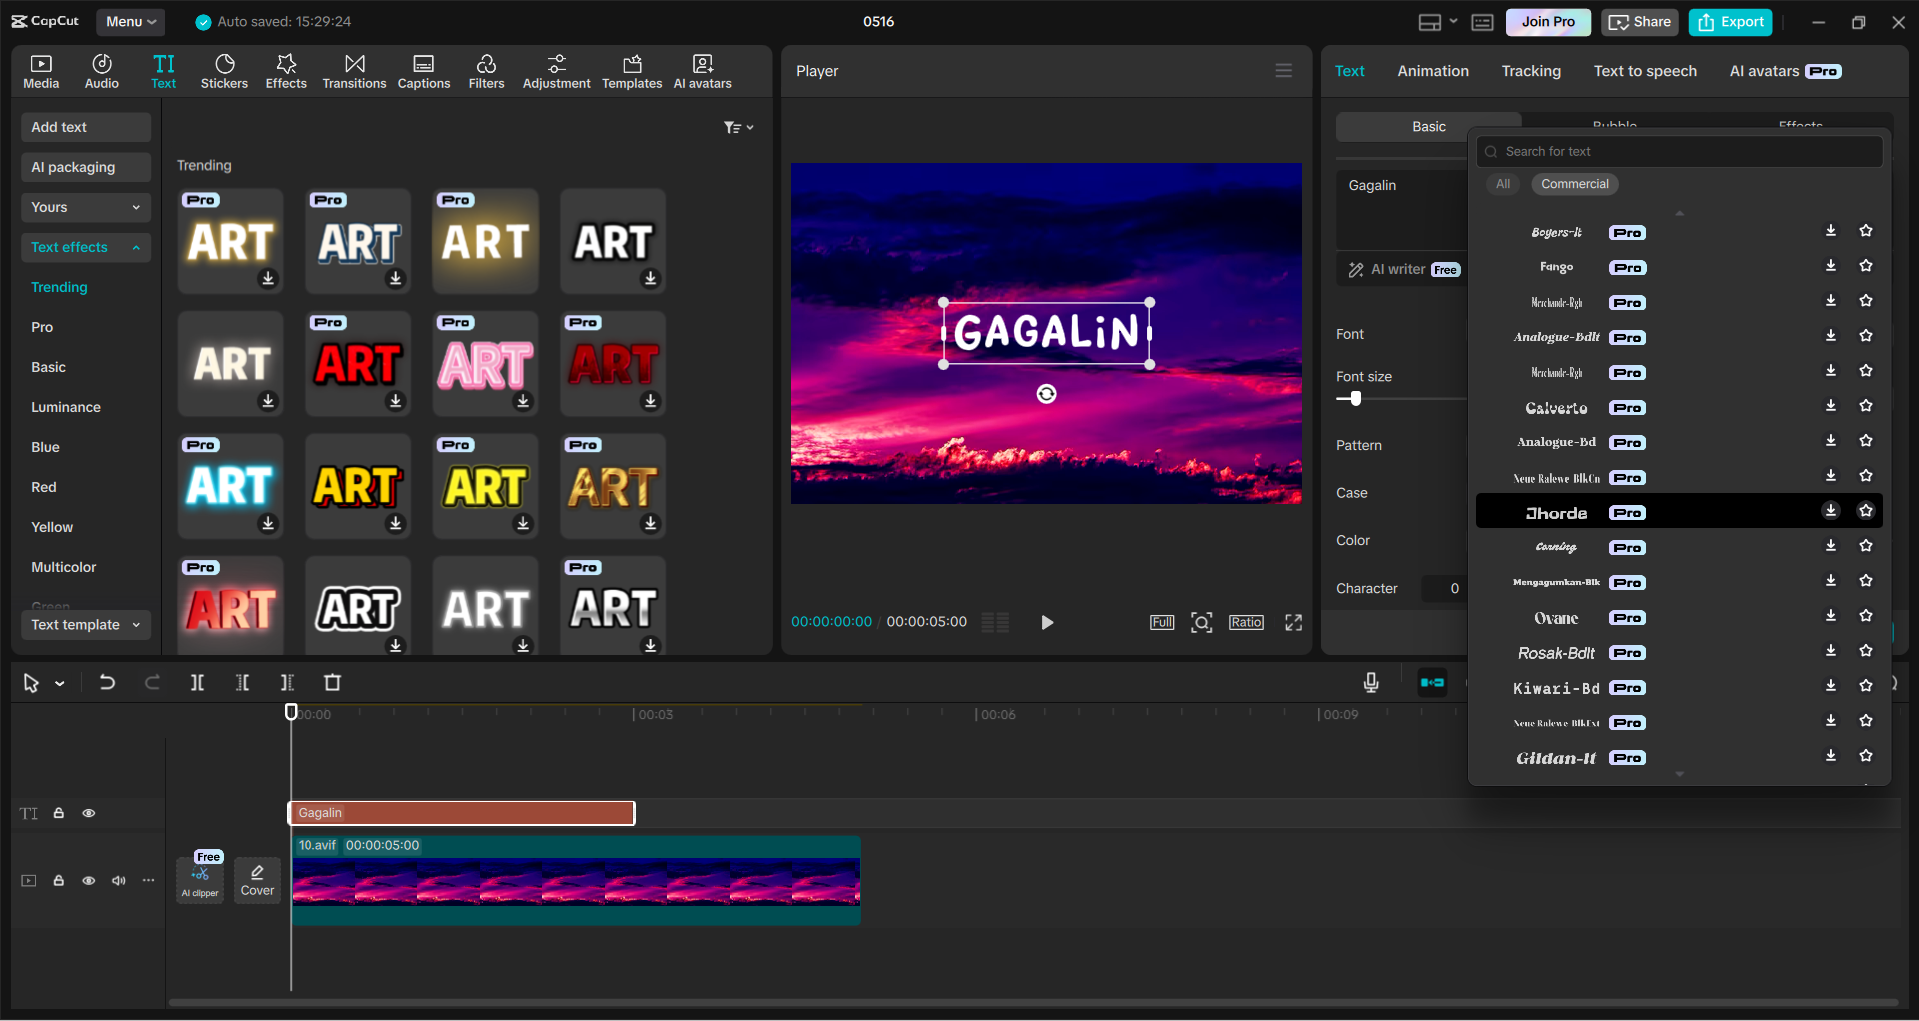
Task: Click the record voiceover microphone icon
Action: [x=1370, y=682]
